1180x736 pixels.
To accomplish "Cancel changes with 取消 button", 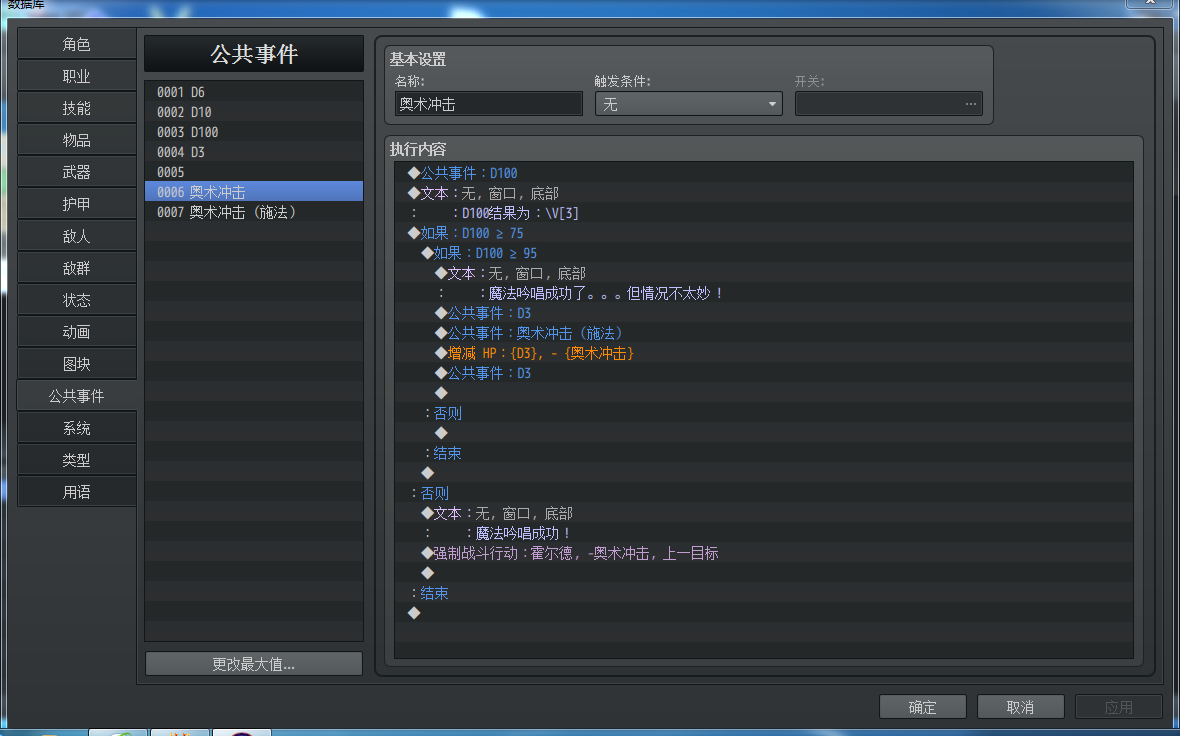I will coord(1020,707).
